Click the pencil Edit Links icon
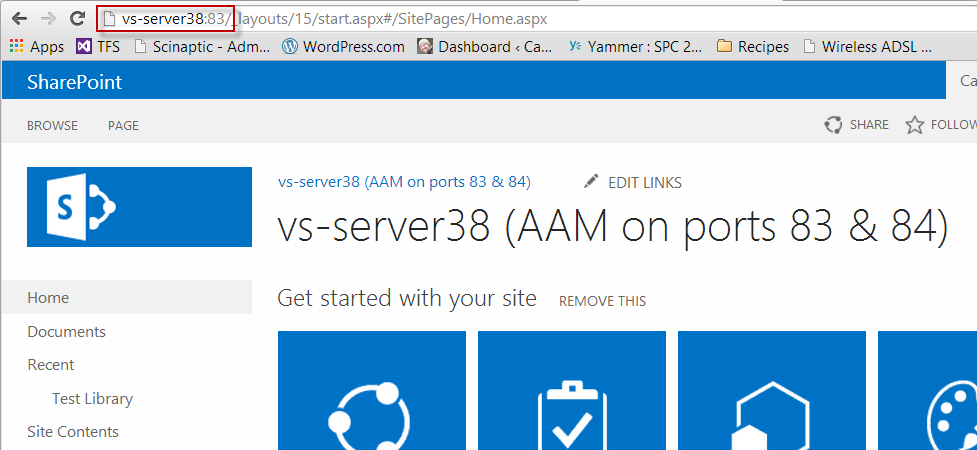This screenshot has width=977, height=450. tap(591, 182)
